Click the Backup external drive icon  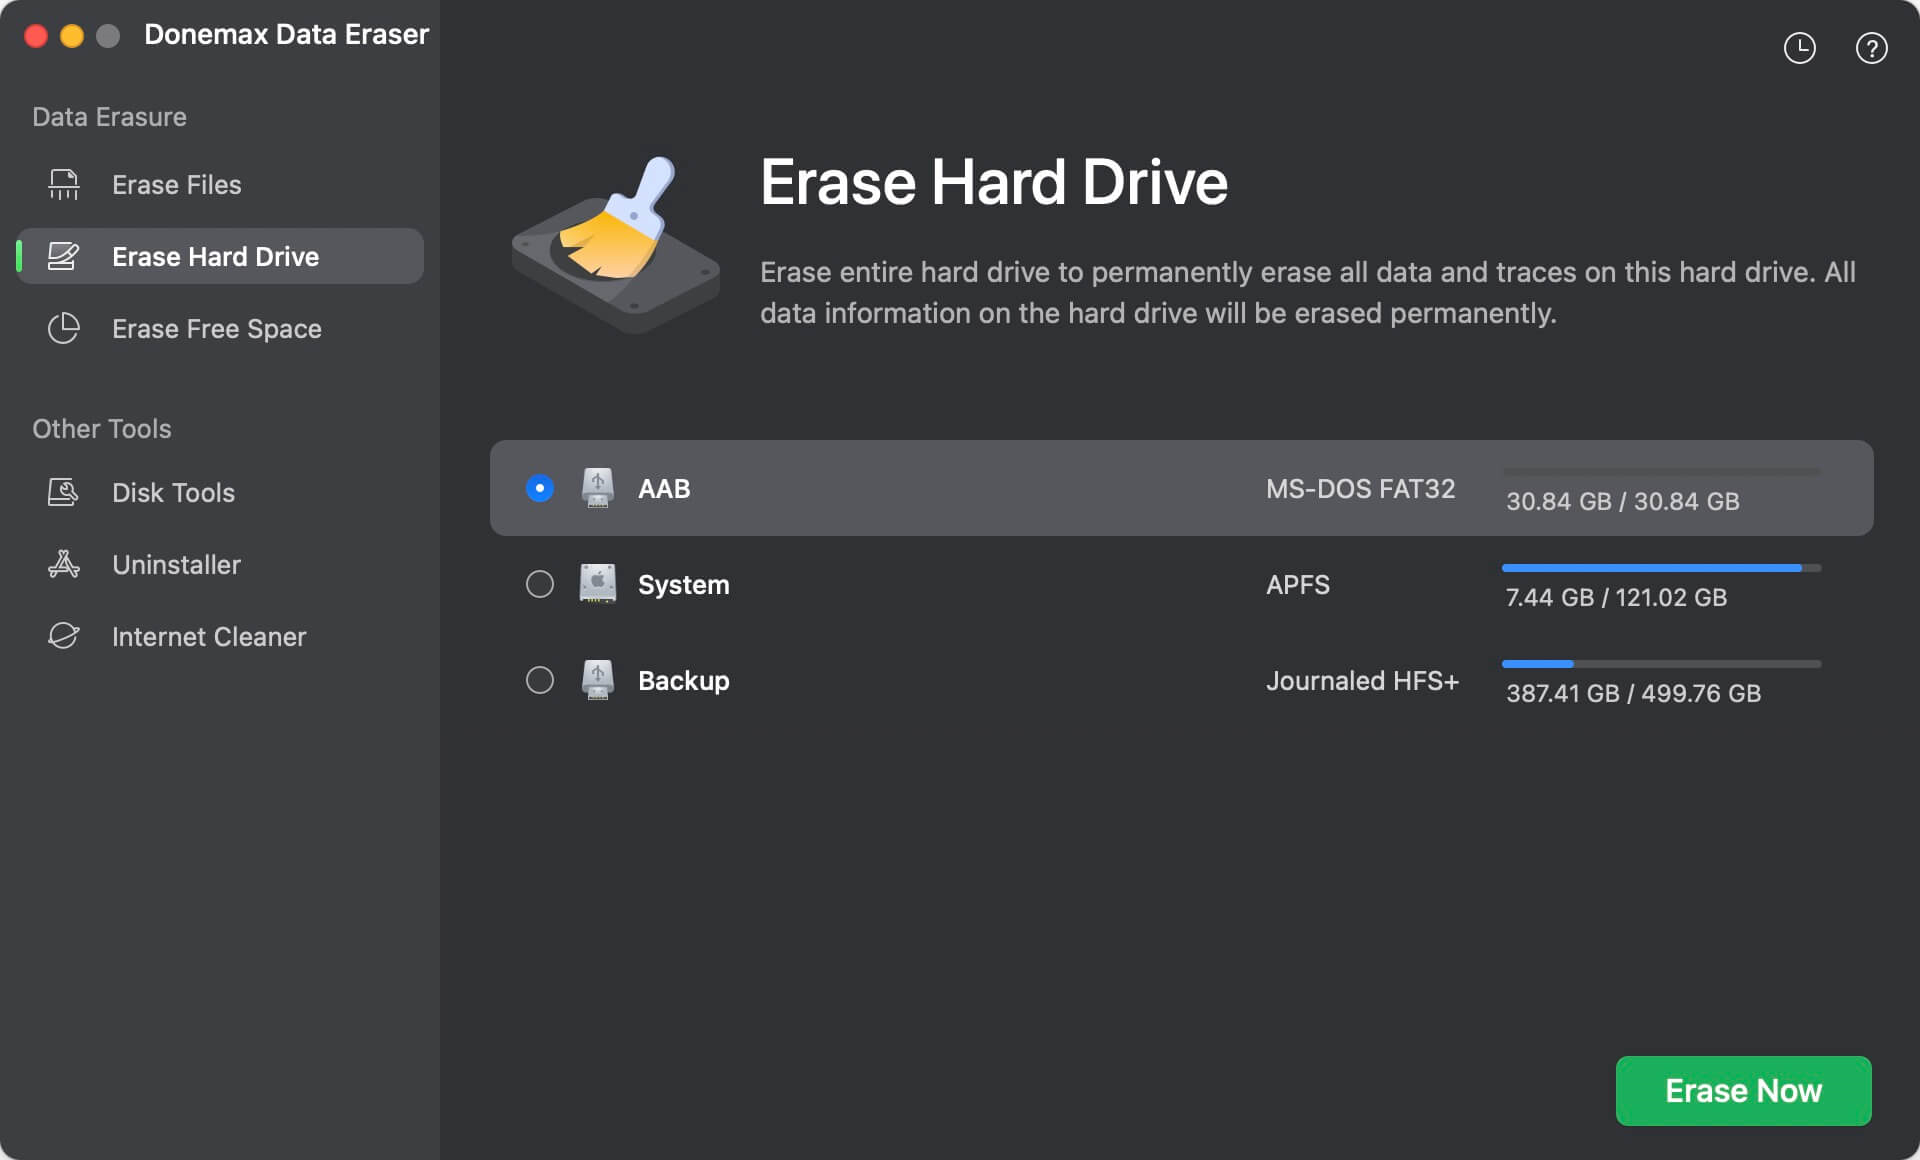[x=598, y=680]
